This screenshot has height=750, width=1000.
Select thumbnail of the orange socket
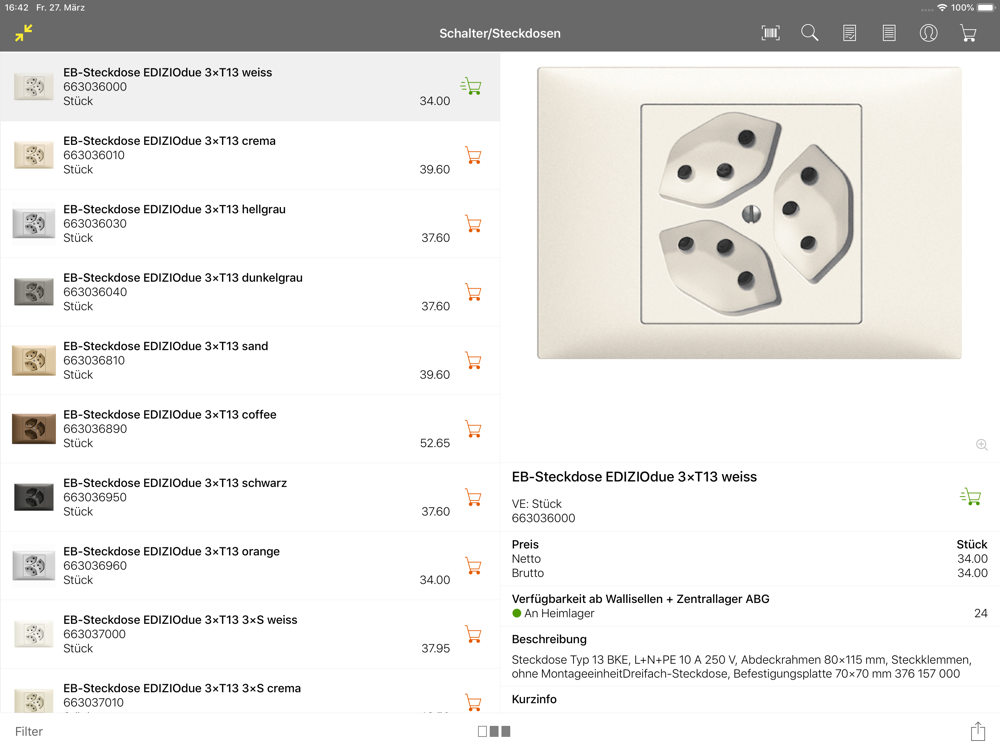point(34,565)
